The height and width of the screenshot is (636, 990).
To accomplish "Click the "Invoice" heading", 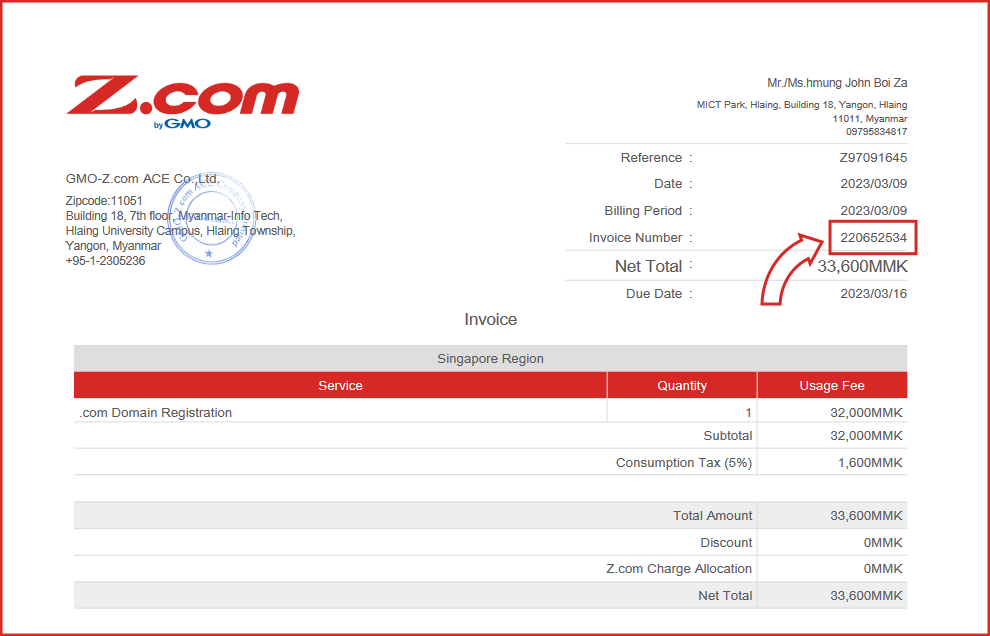I will click(491, 320).
